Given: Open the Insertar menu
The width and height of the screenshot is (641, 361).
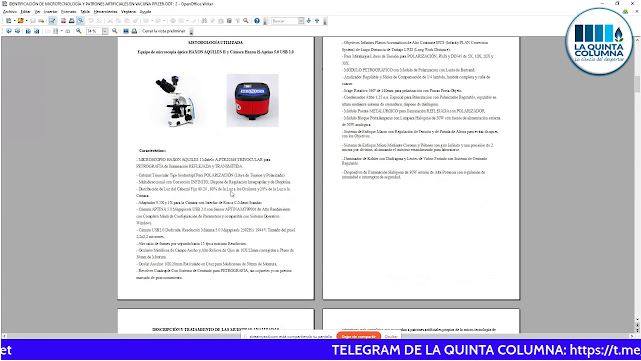Looking at the screenshot, I should 50,12.
